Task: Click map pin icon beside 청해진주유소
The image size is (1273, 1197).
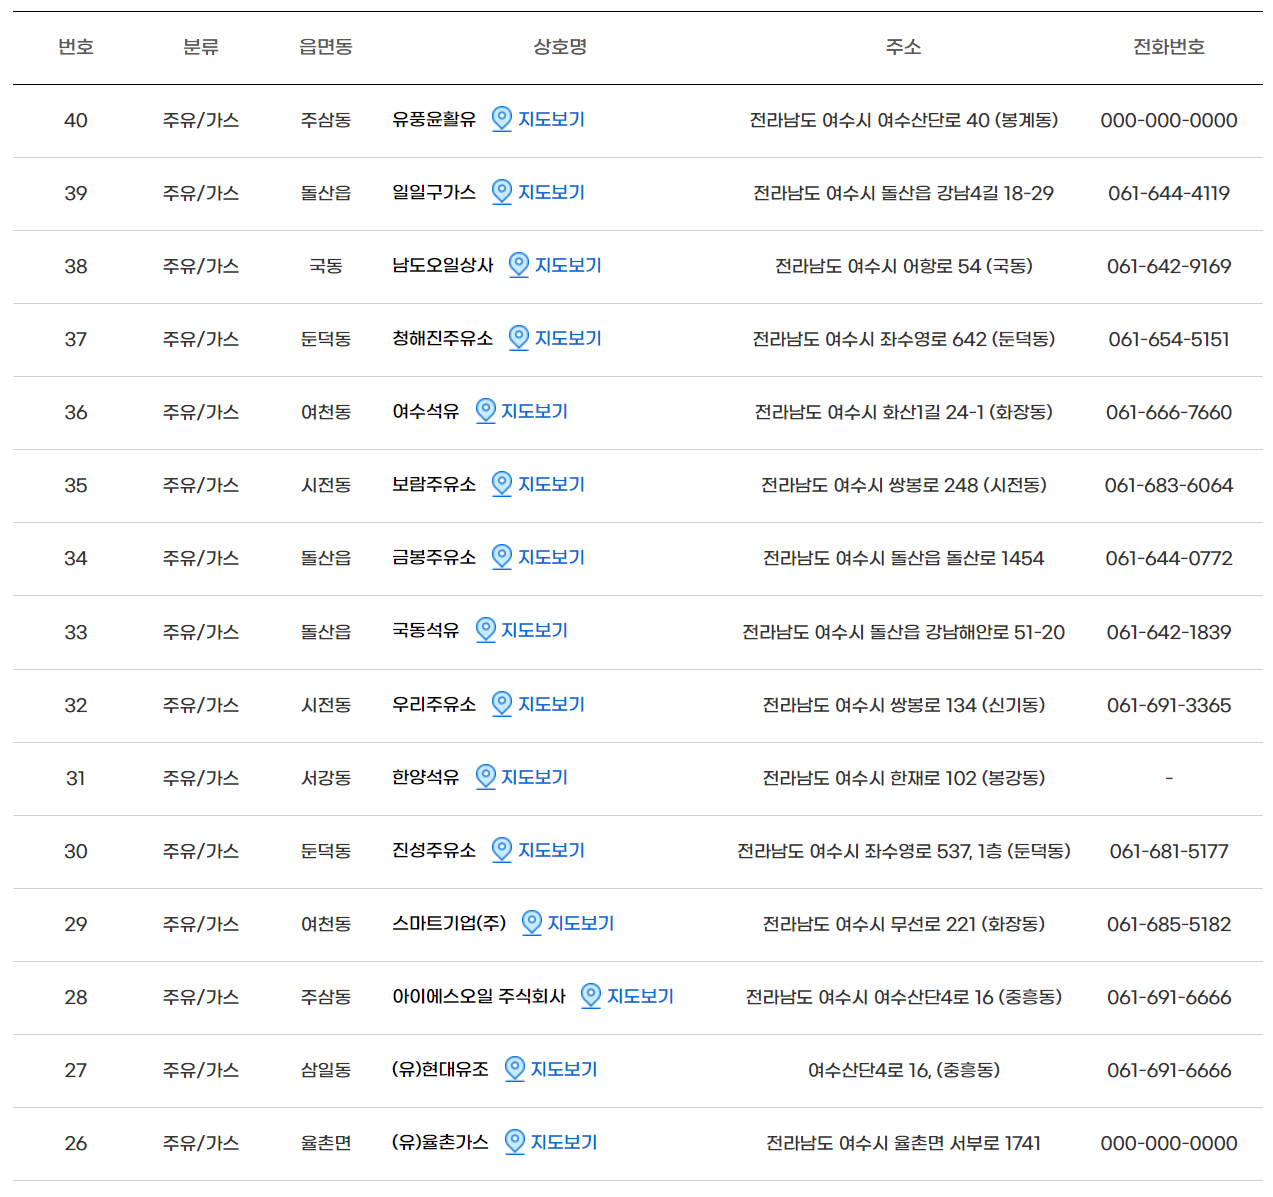Action: 519,338
